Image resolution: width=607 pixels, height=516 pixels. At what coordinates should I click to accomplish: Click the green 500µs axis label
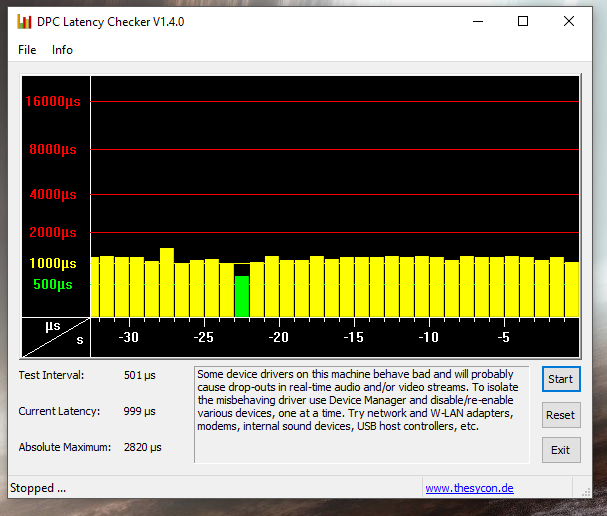point(53,285)
